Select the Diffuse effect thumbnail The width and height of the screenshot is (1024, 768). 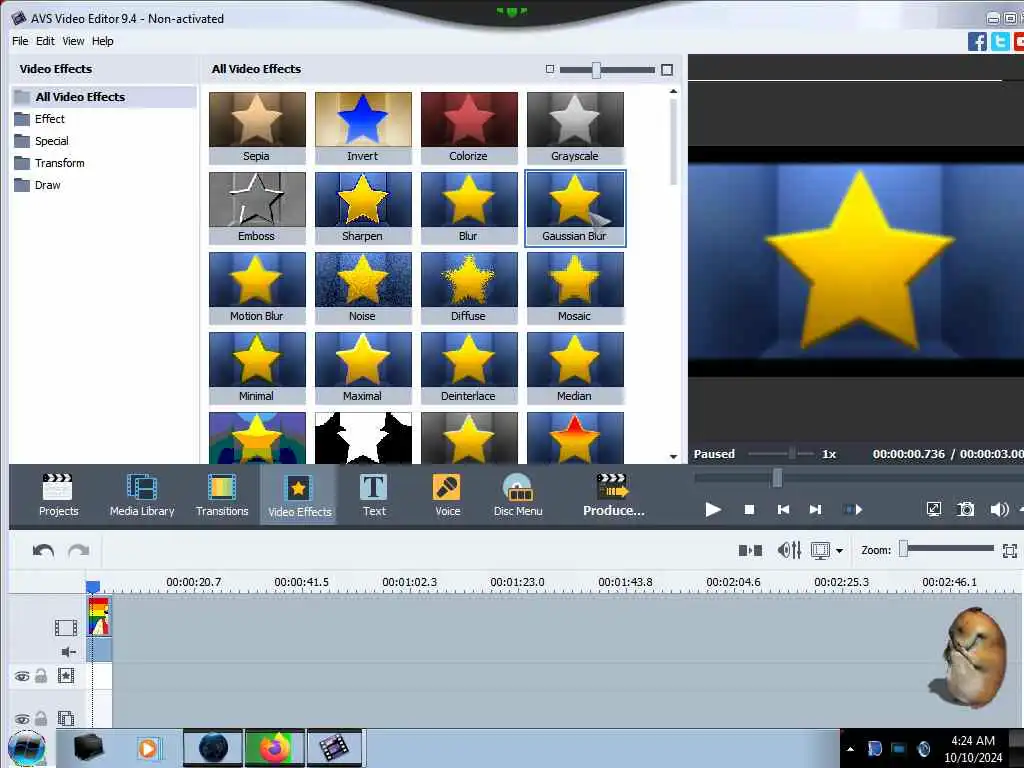469,288
